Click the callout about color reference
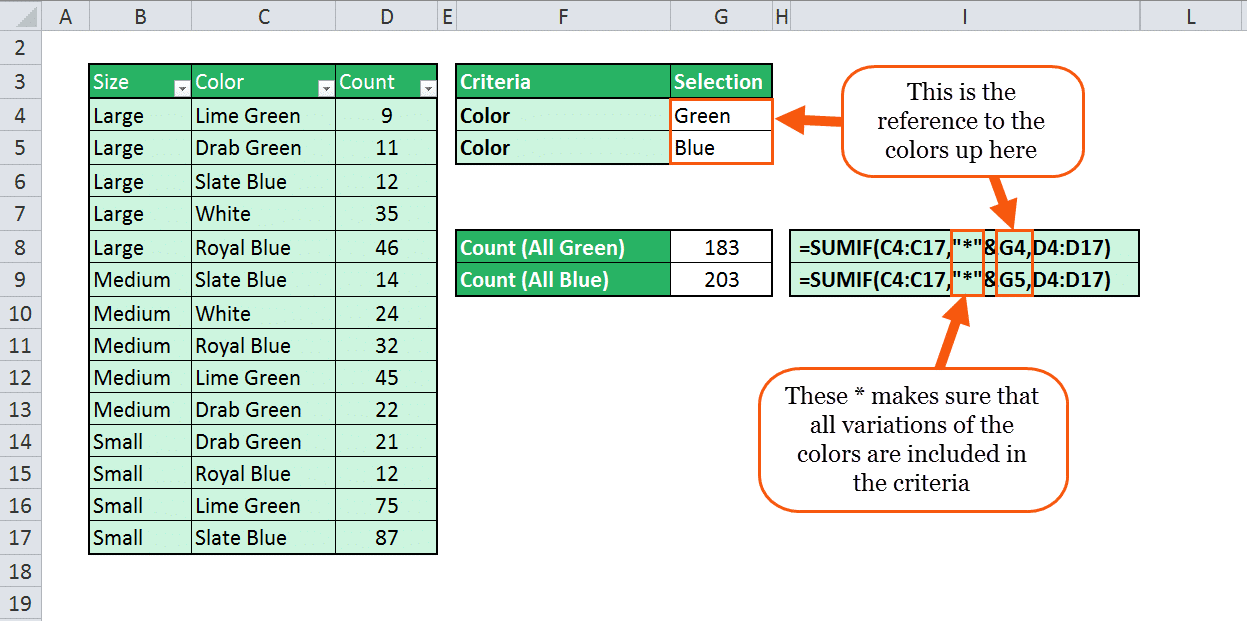Viewport: 1247px width, 621px height. [x=962, y=122]
